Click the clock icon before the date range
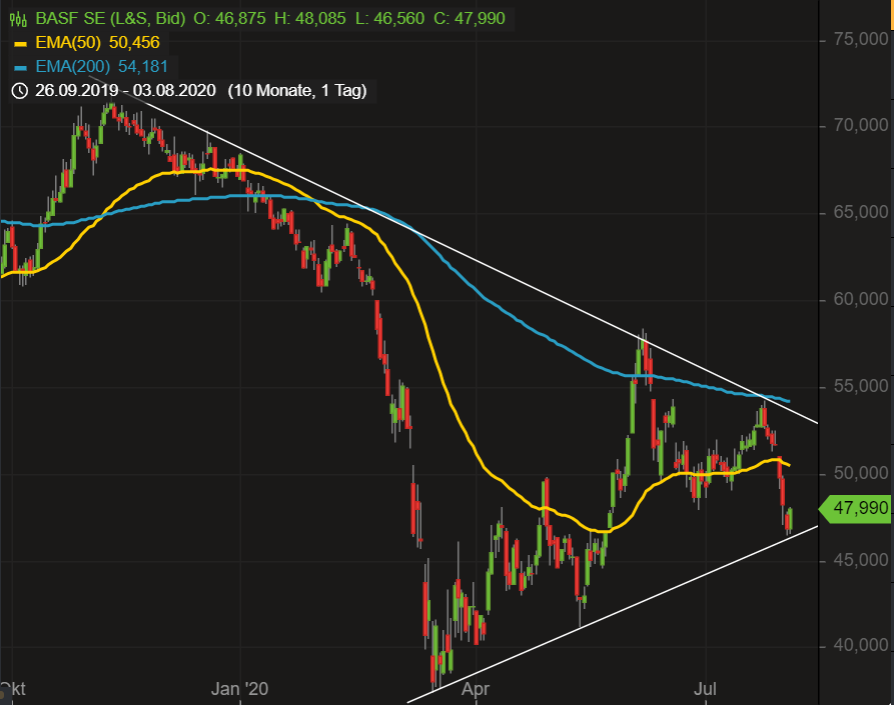894x705 pixels. pos(17,90)
